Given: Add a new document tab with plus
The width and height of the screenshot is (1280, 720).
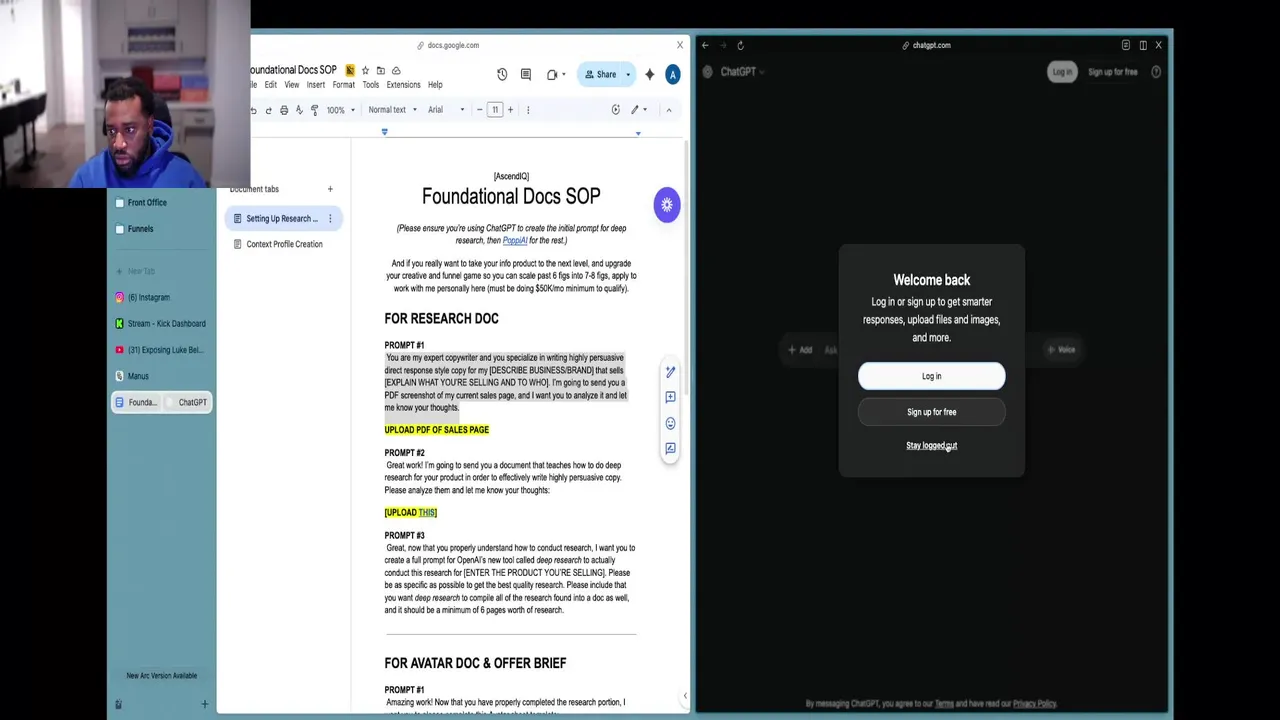Looking at the screenshot, I should pos(330,189).
